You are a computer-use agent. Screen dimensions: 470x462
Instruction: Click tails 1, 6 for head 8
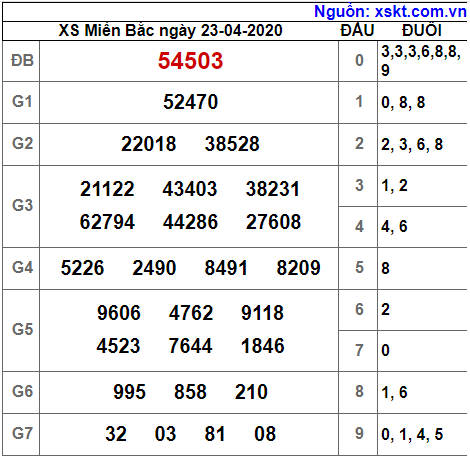394,392
